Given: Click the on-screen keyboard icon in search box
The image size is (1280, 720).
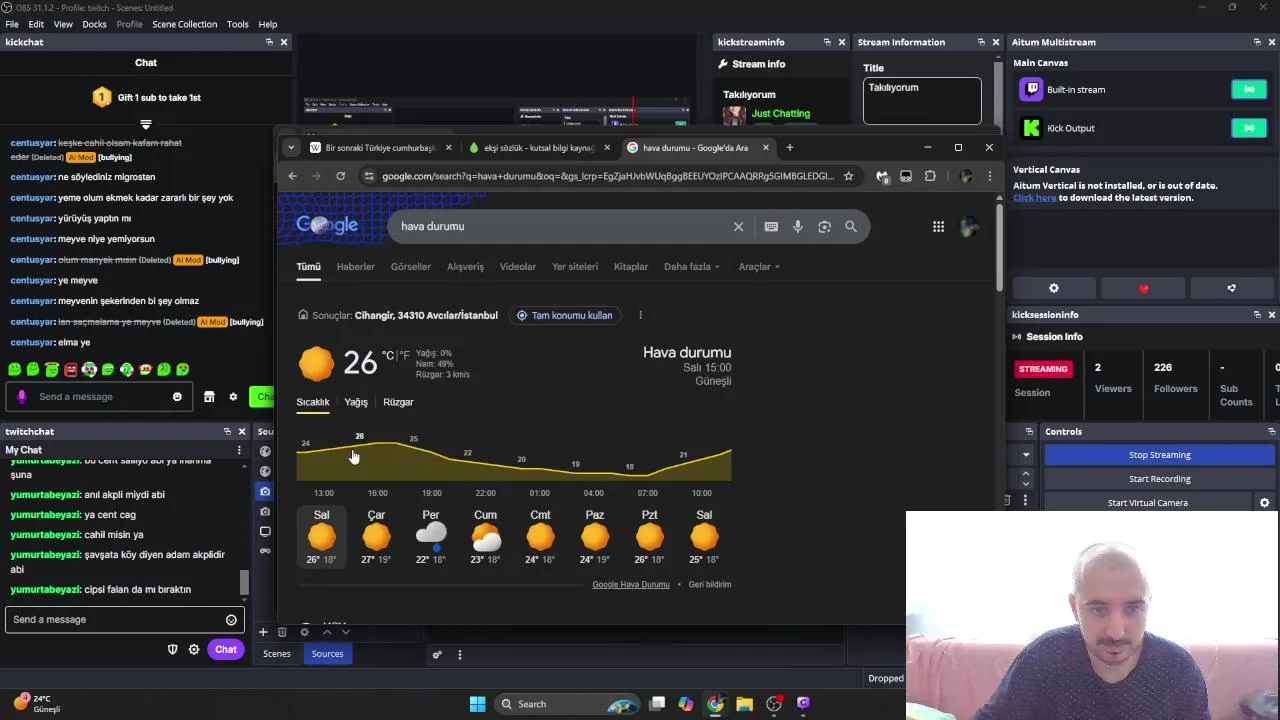Looking at the screenshot, I should tap(771, 227).
